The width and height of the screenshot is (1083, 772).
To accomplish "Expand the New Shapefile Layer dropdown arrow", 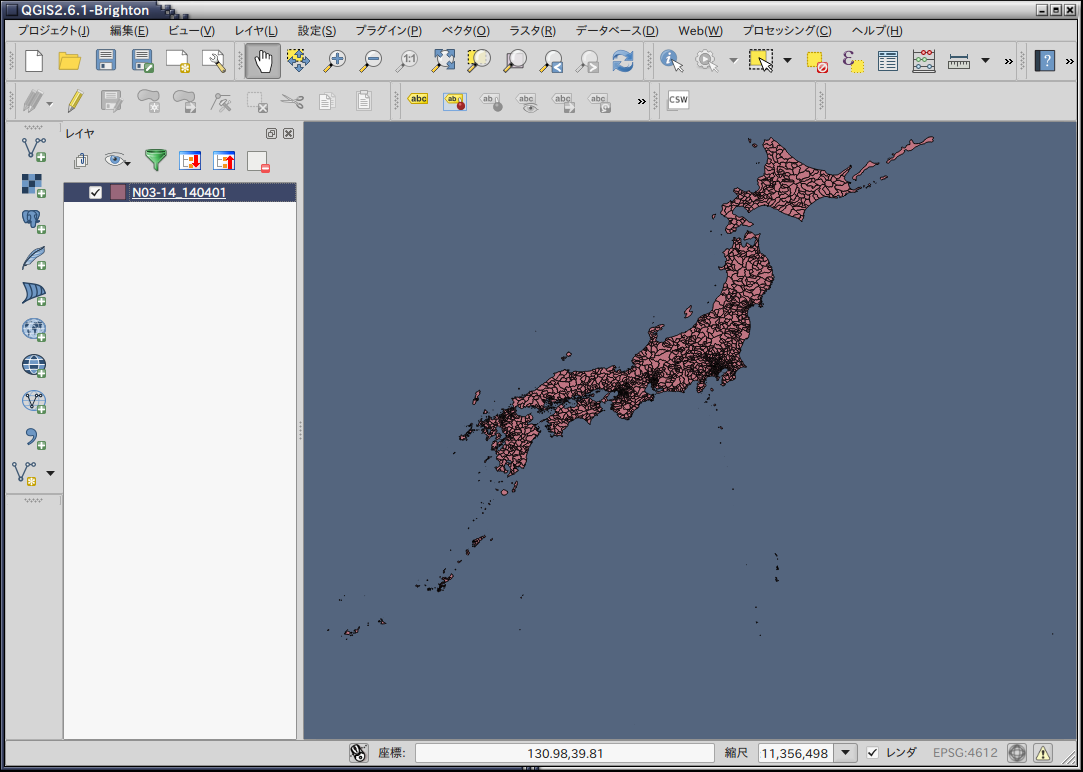I will point(51,473).
